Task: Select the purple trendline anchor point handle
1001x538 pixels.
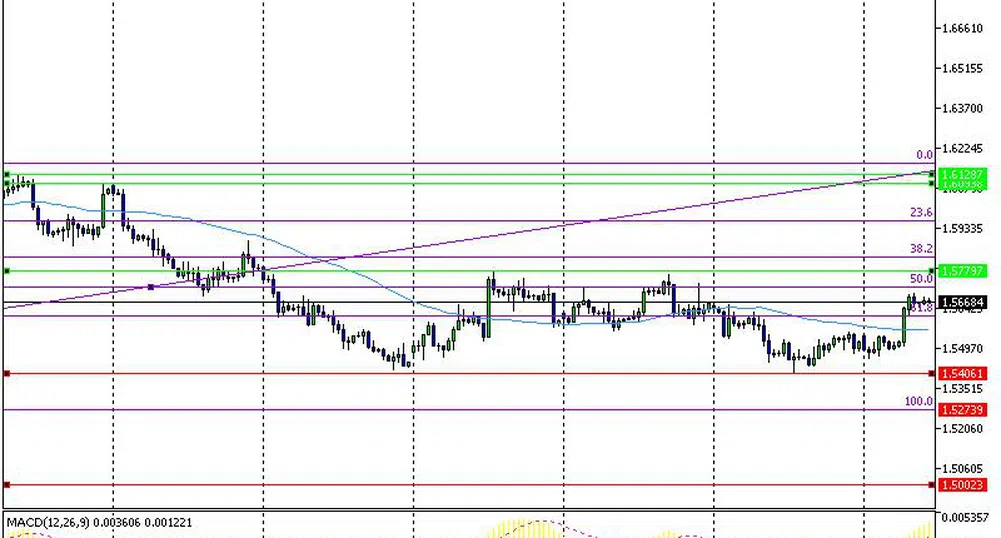Action: (x=150, y=287)
